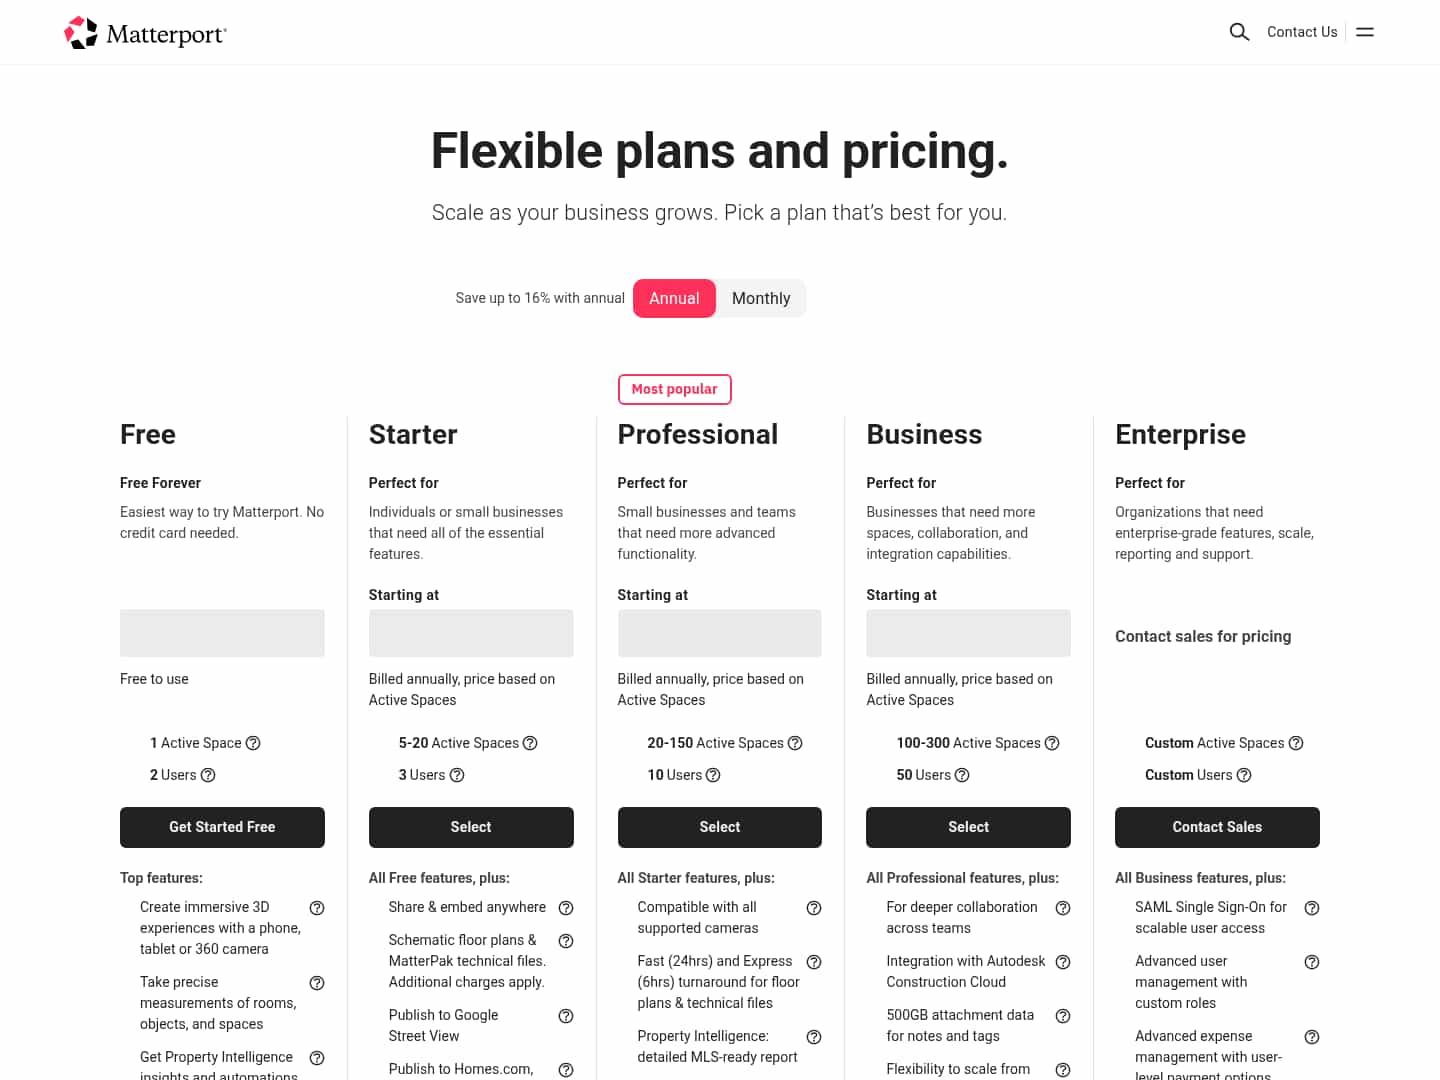Click help icon beside 50 Users
Viewport: 1440px width, 1080px height.
962,775
